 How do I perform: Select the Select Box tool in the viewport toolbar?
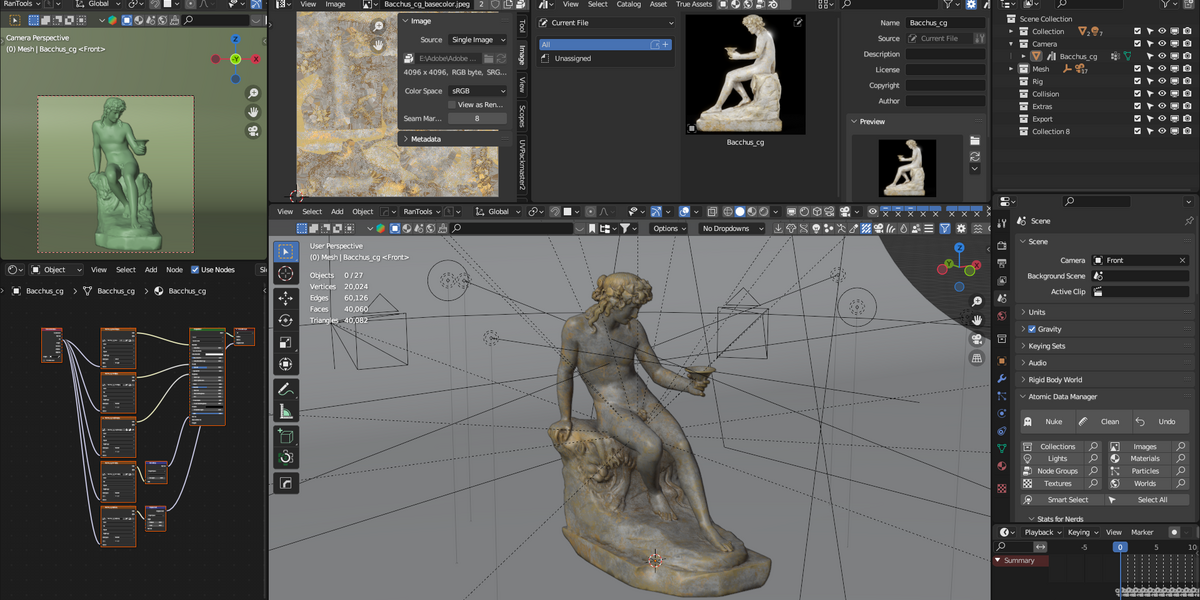(285, 252)
